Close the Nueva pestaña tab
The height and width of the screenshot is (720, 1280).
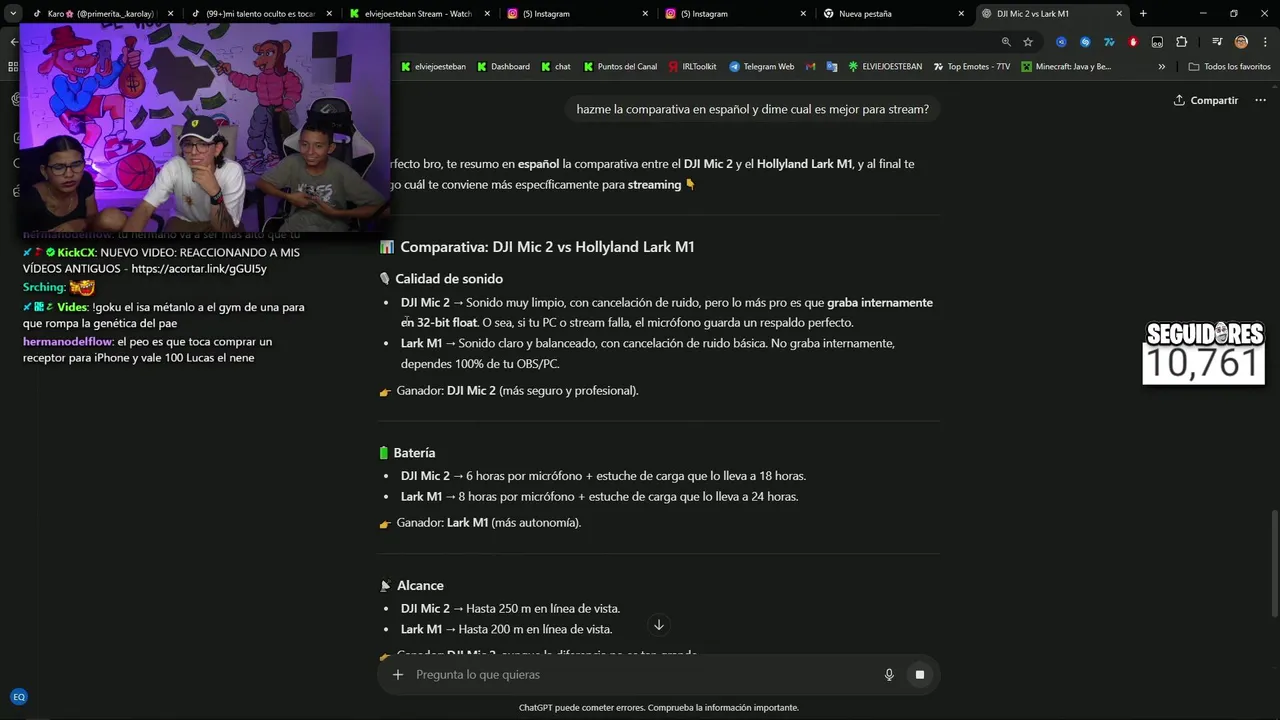961,14
